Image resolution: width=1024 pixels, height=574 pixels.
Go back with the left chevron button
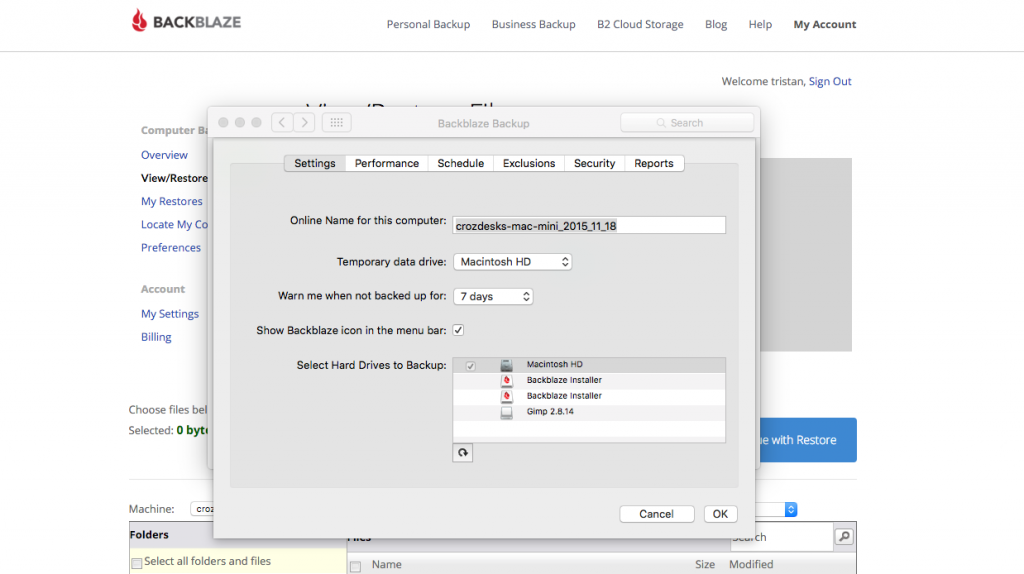[281, 122]
